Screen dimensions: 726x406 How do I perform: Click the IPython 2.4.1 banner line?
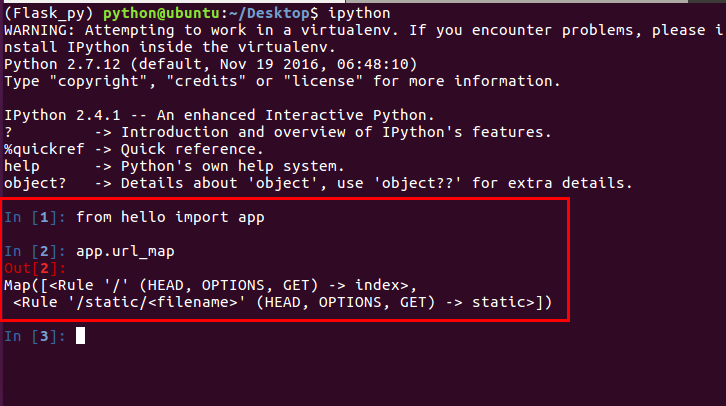[219, 115]
